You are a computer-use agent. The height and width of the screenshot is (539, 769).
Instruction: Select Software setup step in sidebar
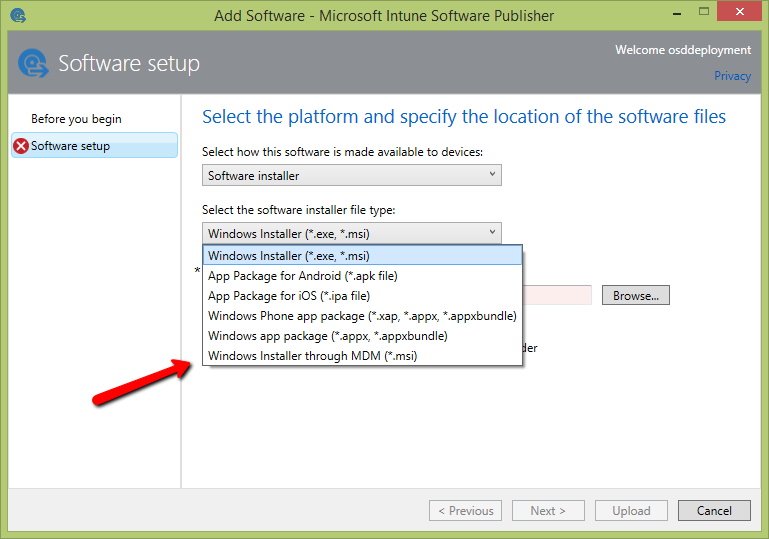tap(71, 146)
